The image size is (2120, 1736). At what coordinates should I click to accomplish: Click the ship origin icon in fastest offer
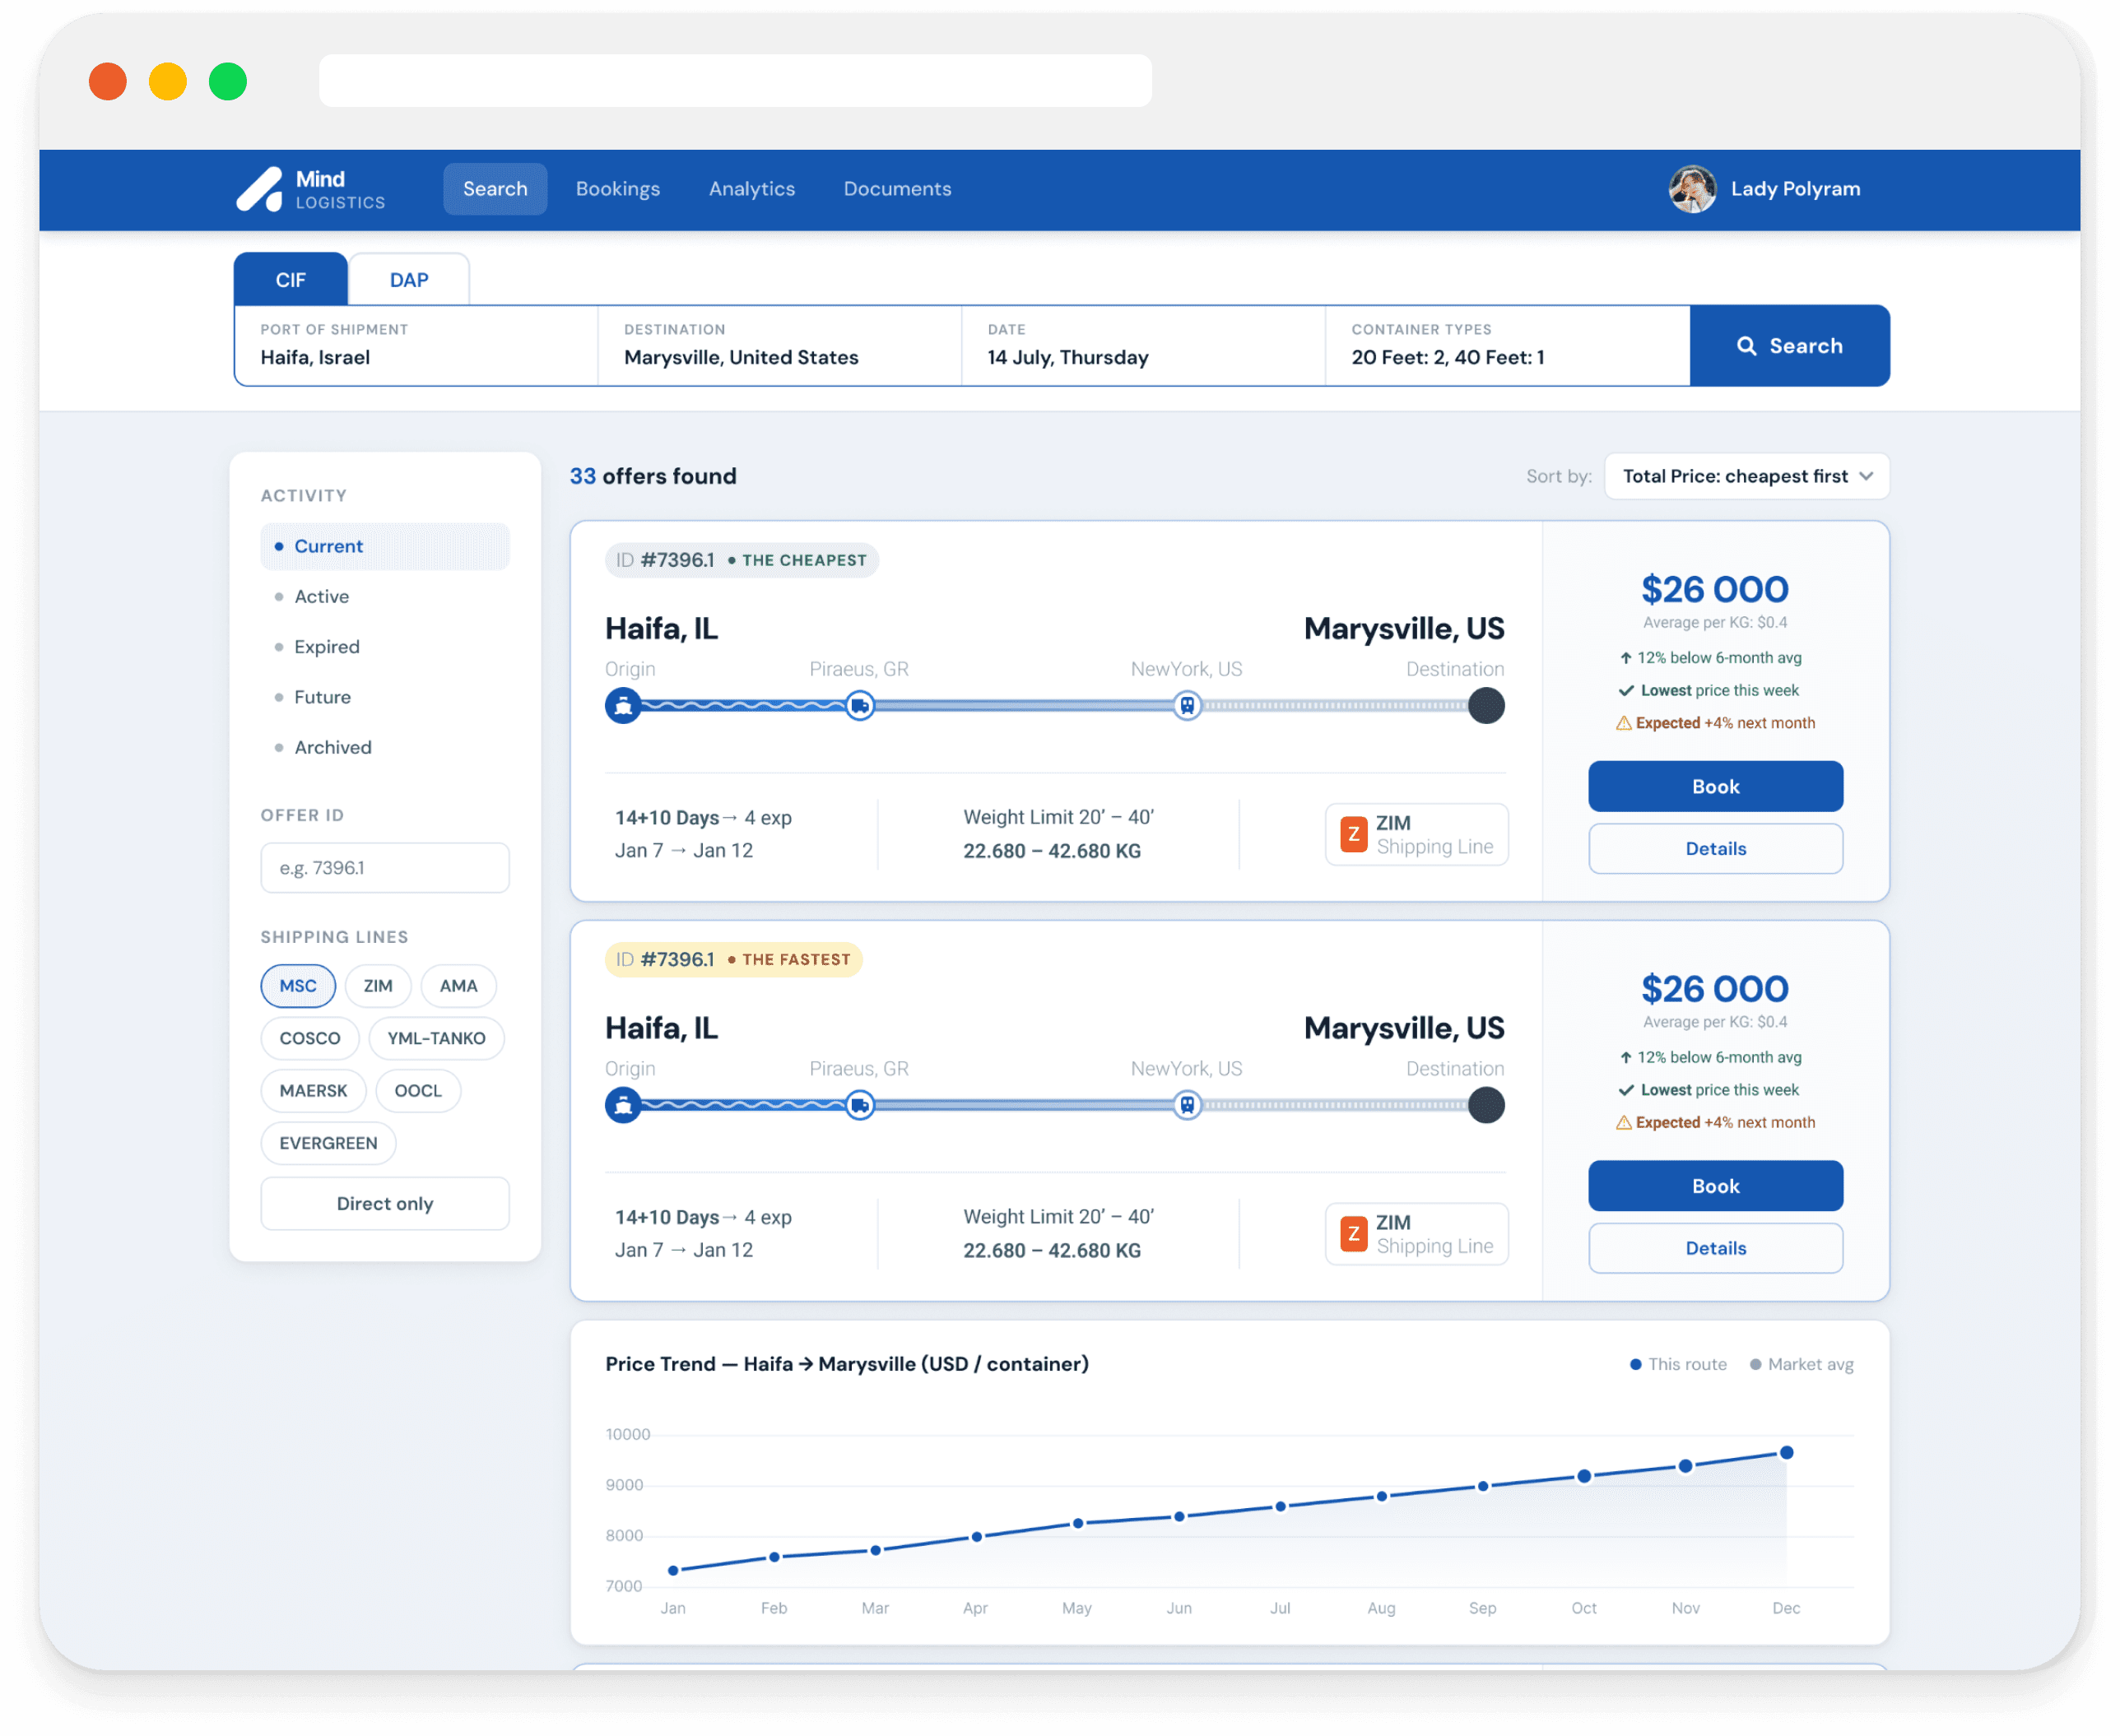[x=623, y=1105]
